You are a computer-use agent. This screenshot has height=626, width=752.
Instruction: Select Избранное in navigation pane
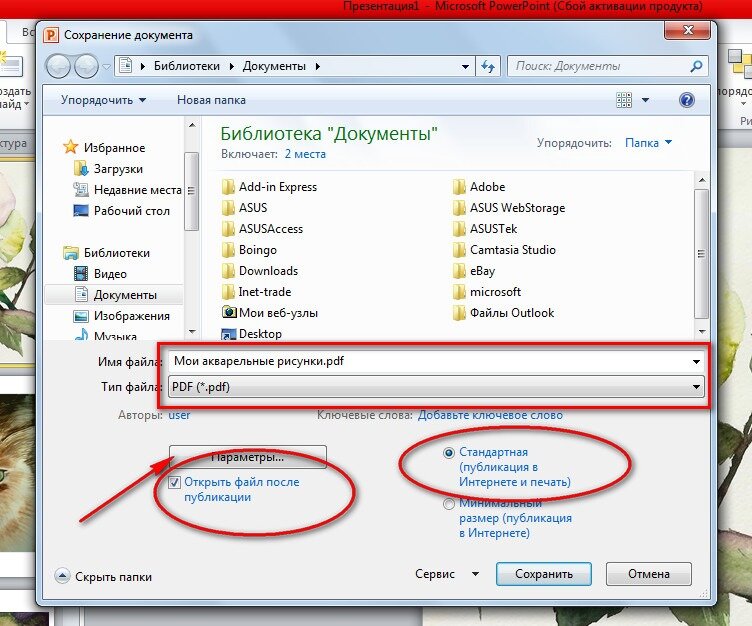pos(105,147)
